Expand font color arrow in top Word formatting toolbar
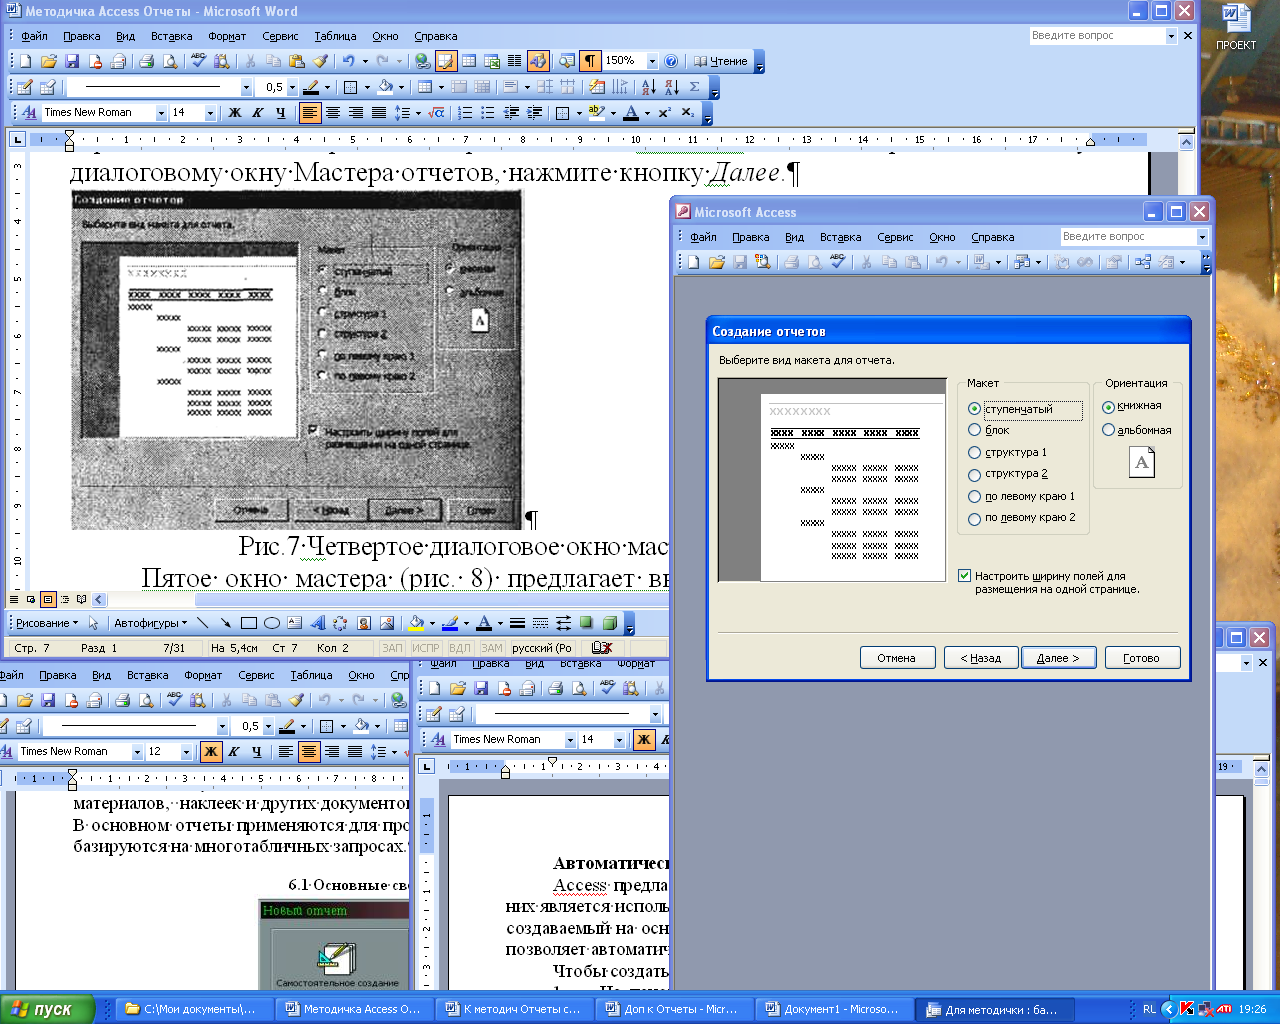The image size is (1280, 1024). [x=647, y=113]
